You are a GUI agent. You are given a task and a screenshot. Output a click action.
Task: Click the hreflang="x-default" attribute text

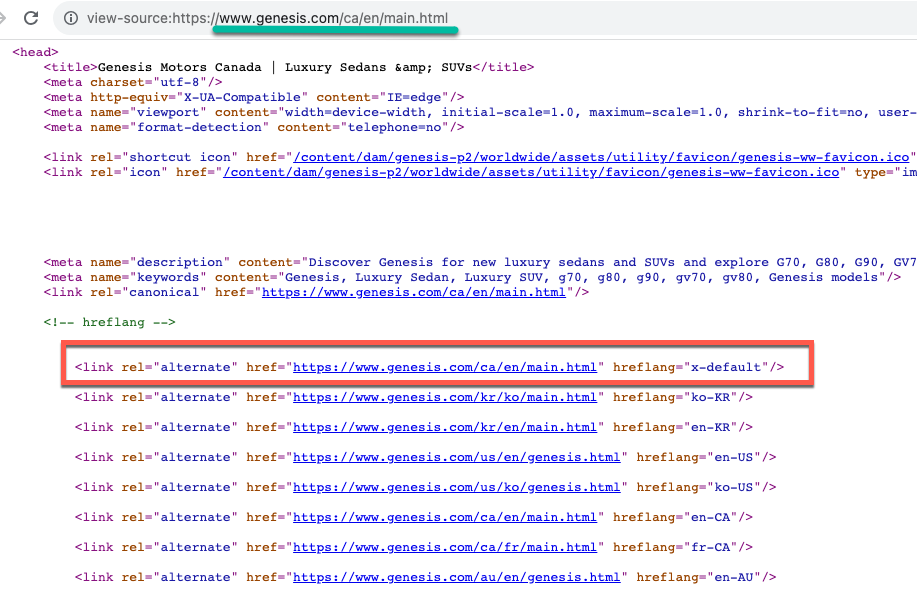691,367
